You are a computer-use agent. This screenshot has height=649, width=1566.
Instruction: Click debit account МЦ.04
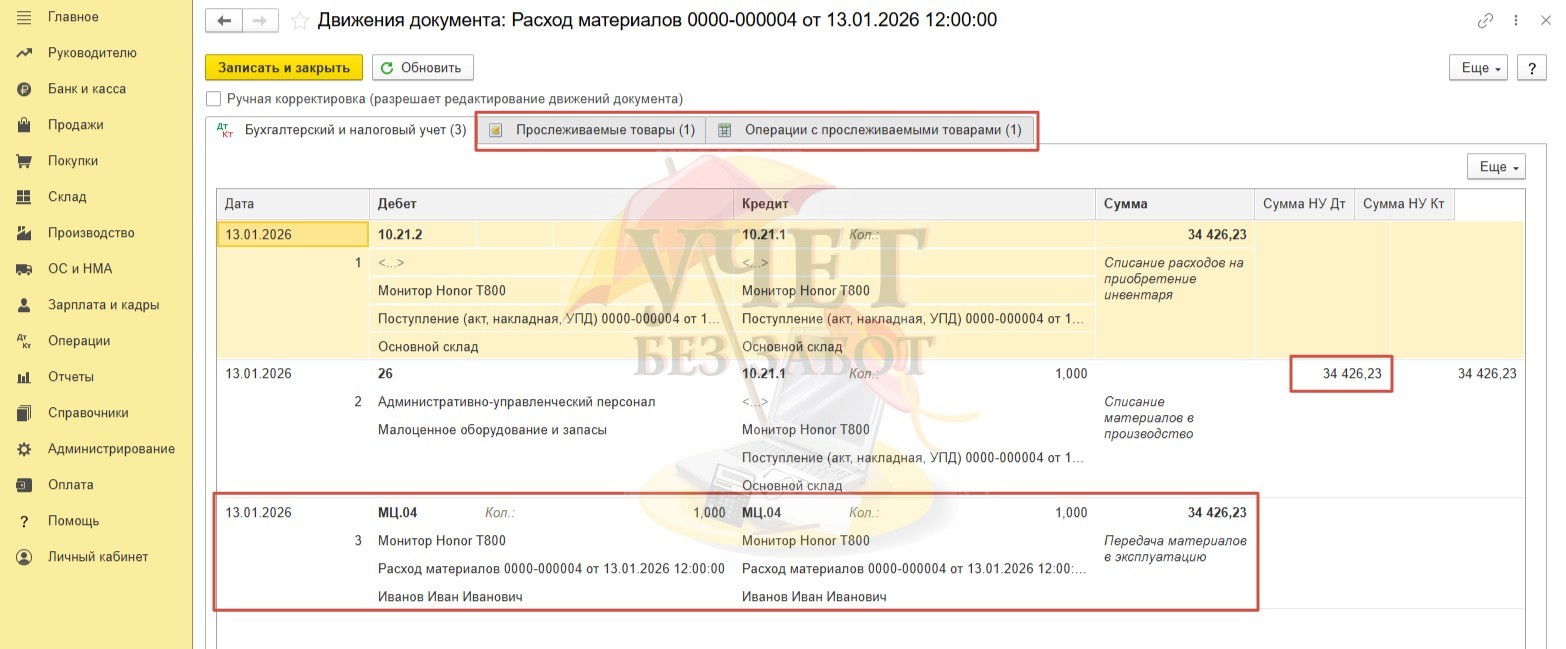point(397,513)
